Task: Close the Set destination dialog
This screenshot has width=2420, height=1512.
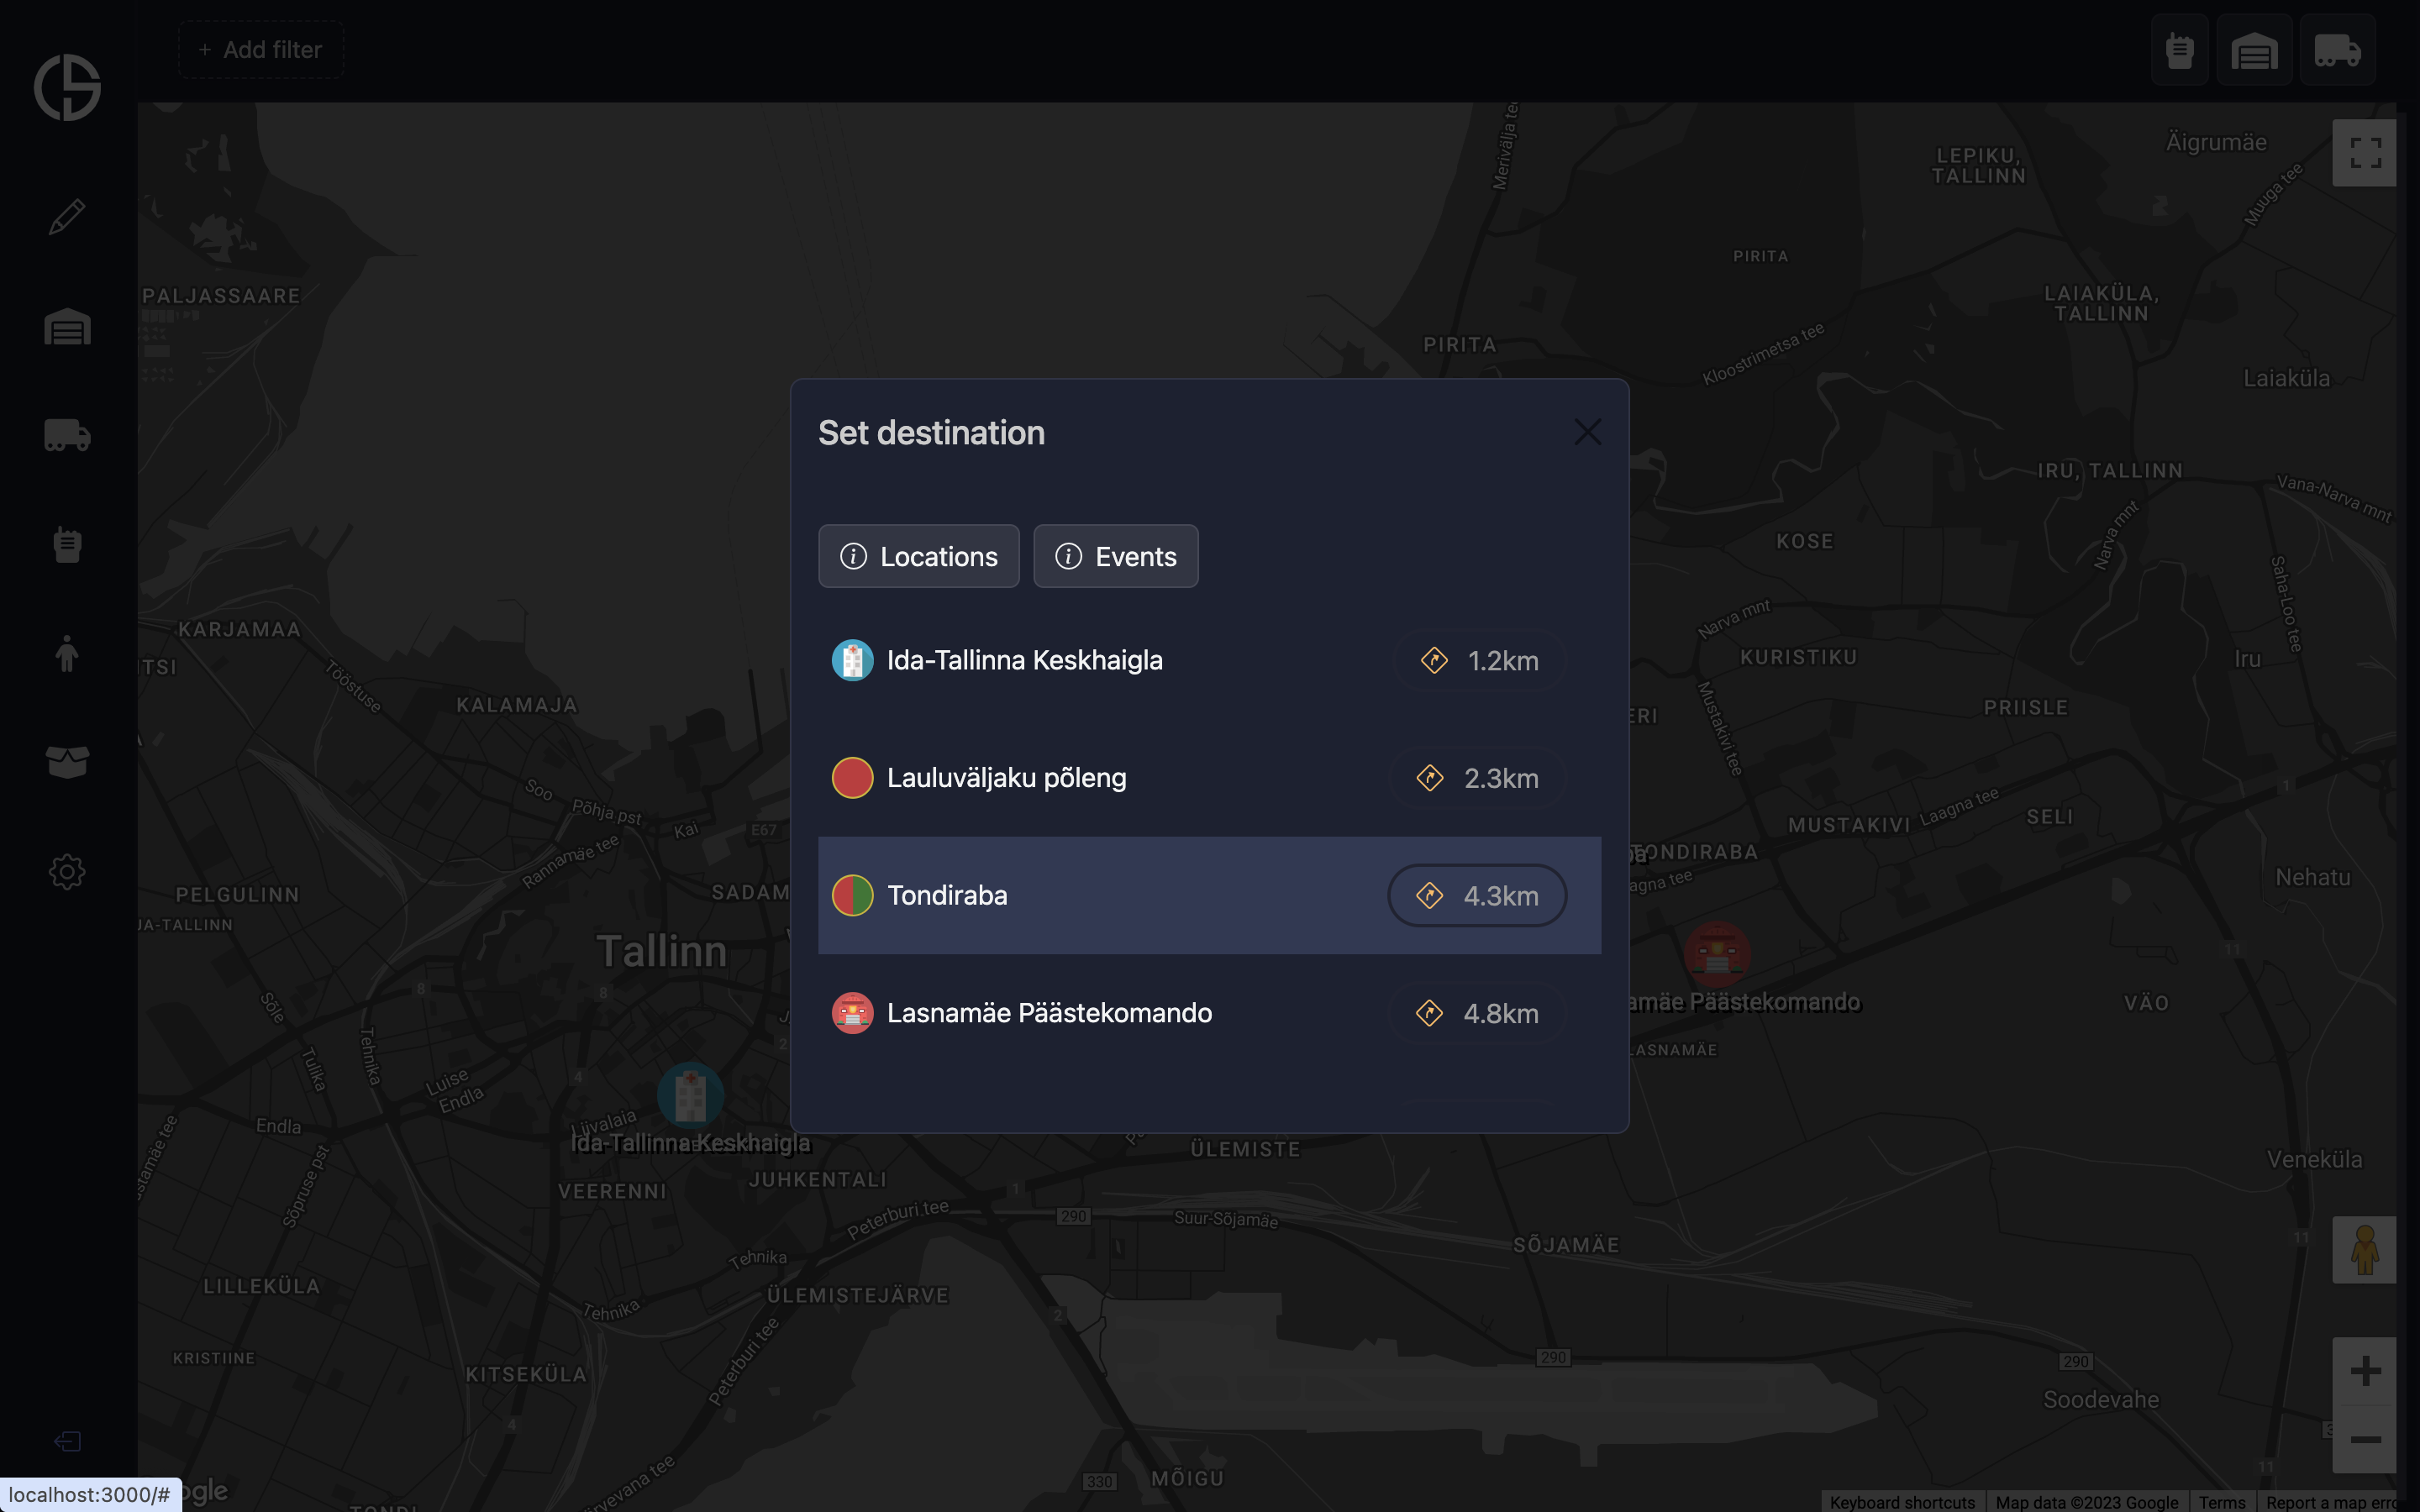Action: pos(1587,432)
